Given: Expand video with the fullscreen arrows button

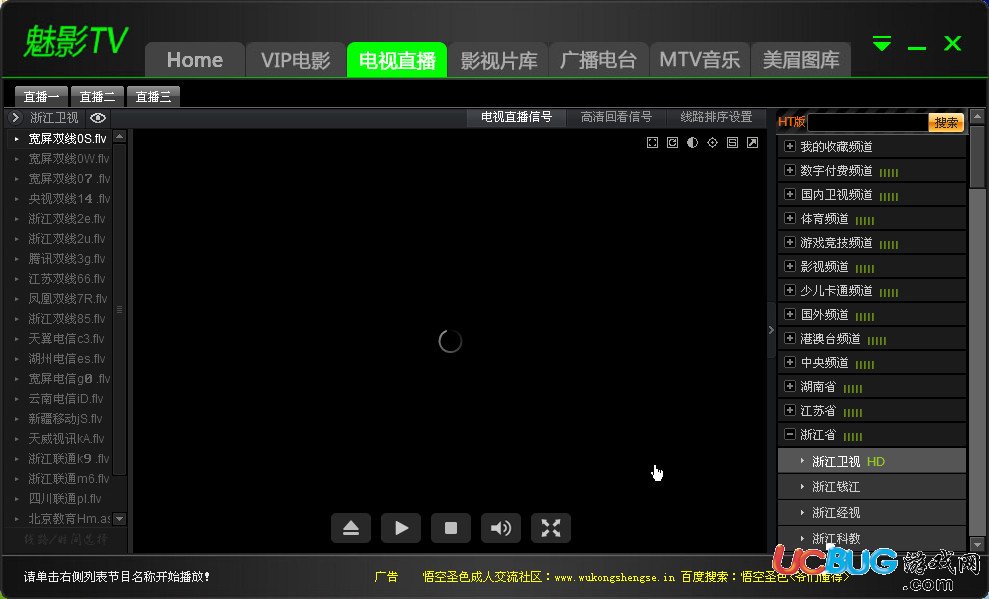Looking at the screenshot, I should click(551, 528).
